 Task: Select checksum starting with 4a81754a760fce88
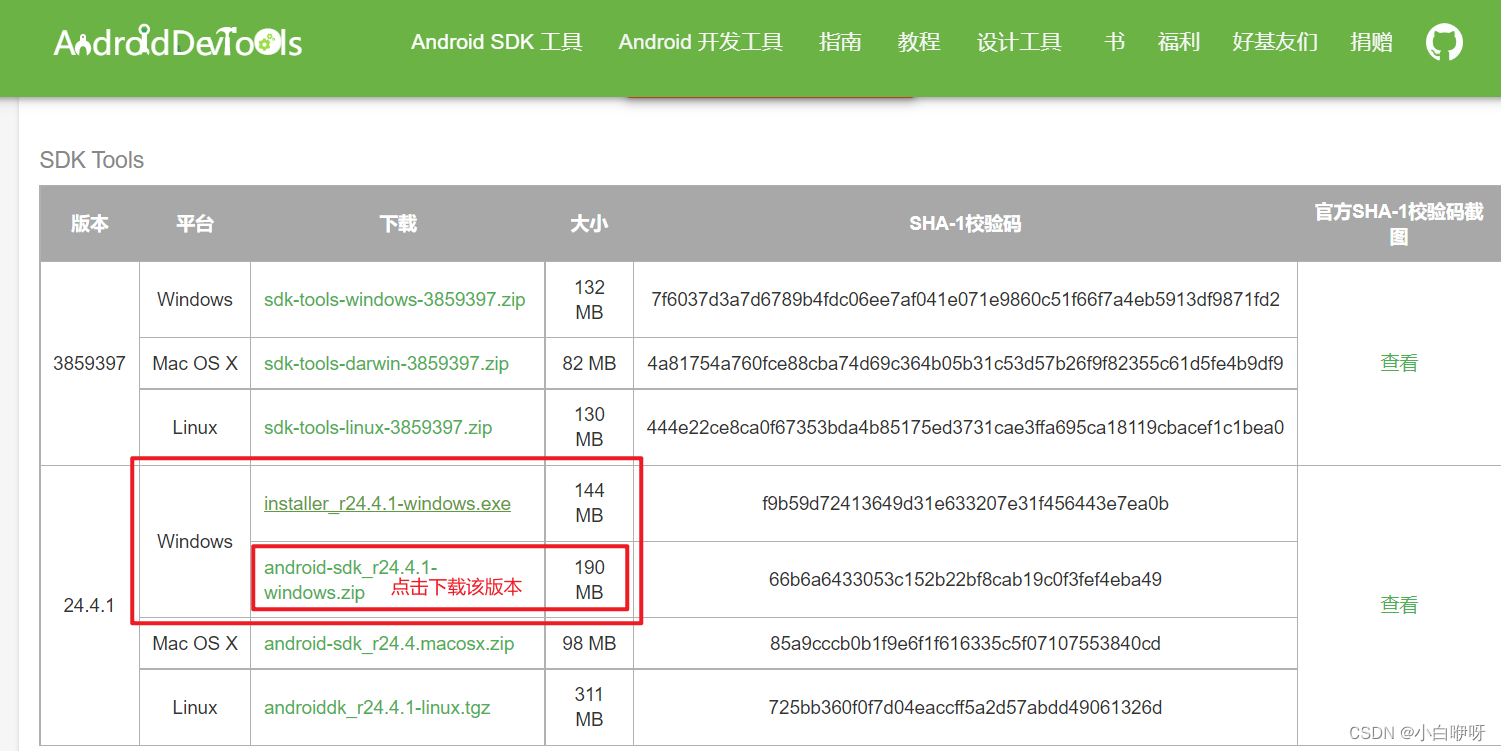(965, 364)
